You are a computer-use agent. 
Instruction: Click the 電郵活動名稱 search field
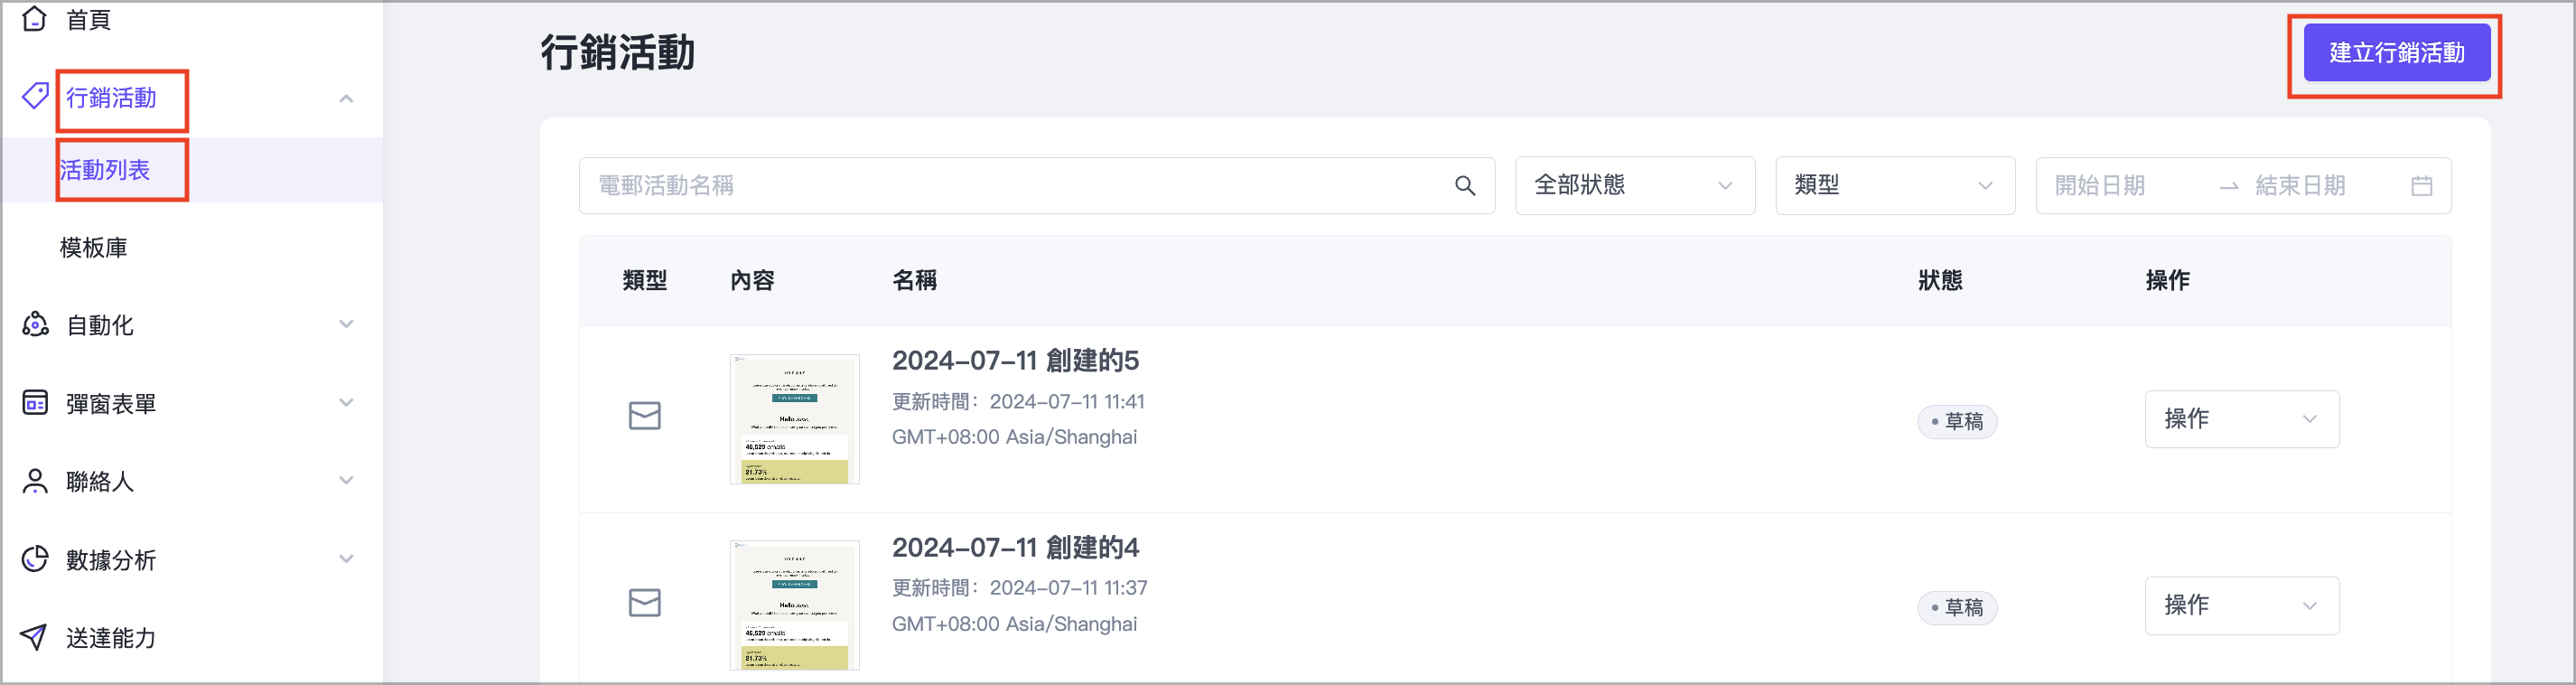point(1015,185)
